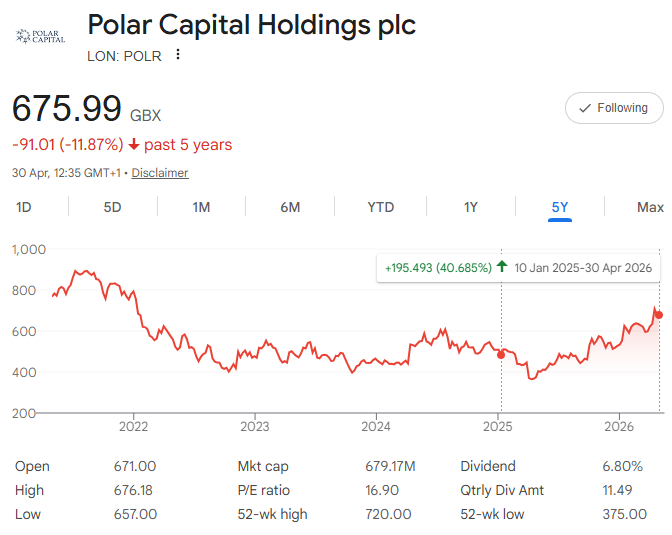Open the three-dot more options menu
The width and height of the screenshot is (672, 535).
pyautogui.click(x=178, y=55)
